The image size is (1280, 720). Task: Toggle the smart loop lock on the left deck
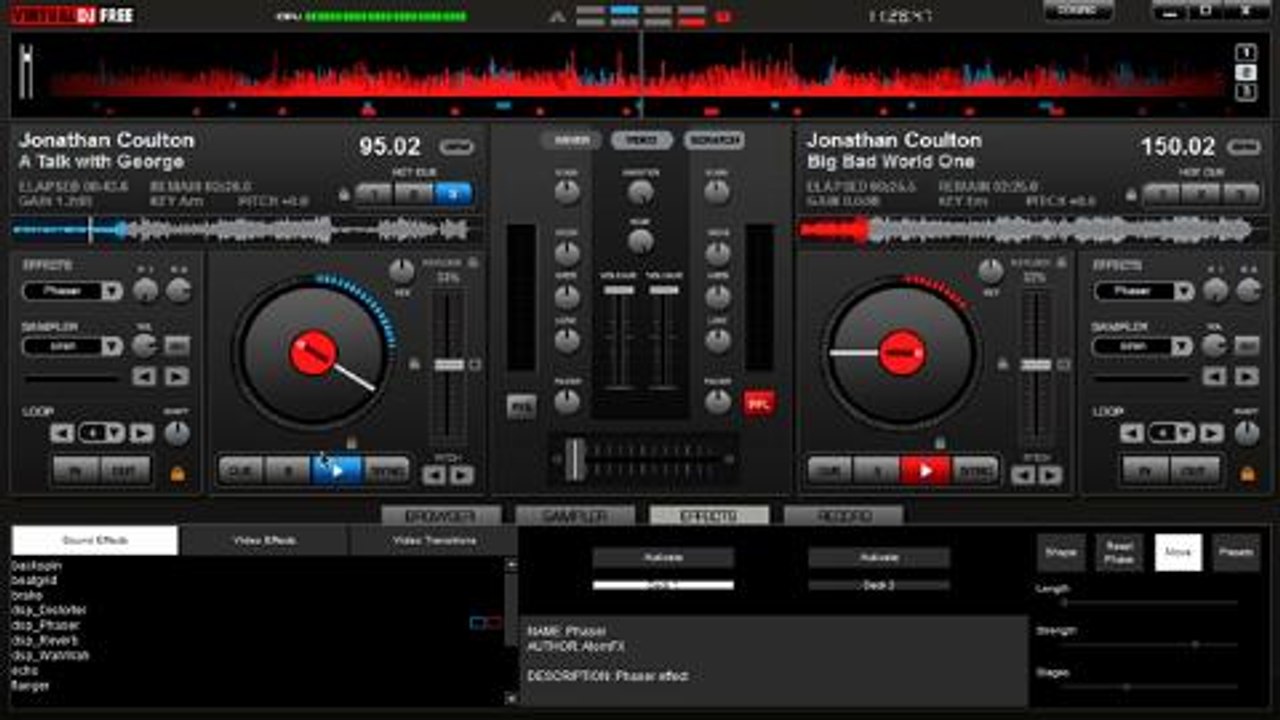click(x=178, y=473)
